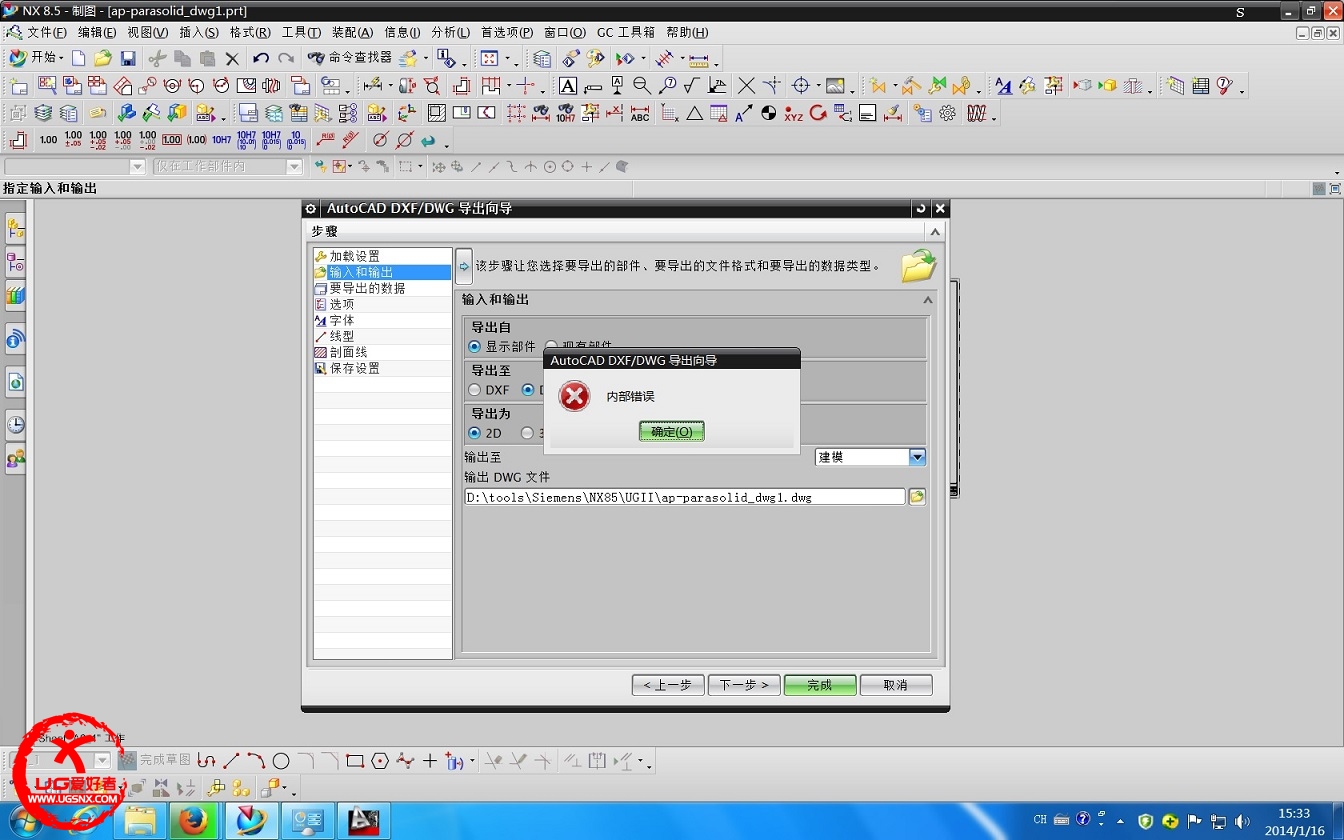Click the Note text 'A' annotation icon
Screen dimensions: 1344x840
pos(568,86)
